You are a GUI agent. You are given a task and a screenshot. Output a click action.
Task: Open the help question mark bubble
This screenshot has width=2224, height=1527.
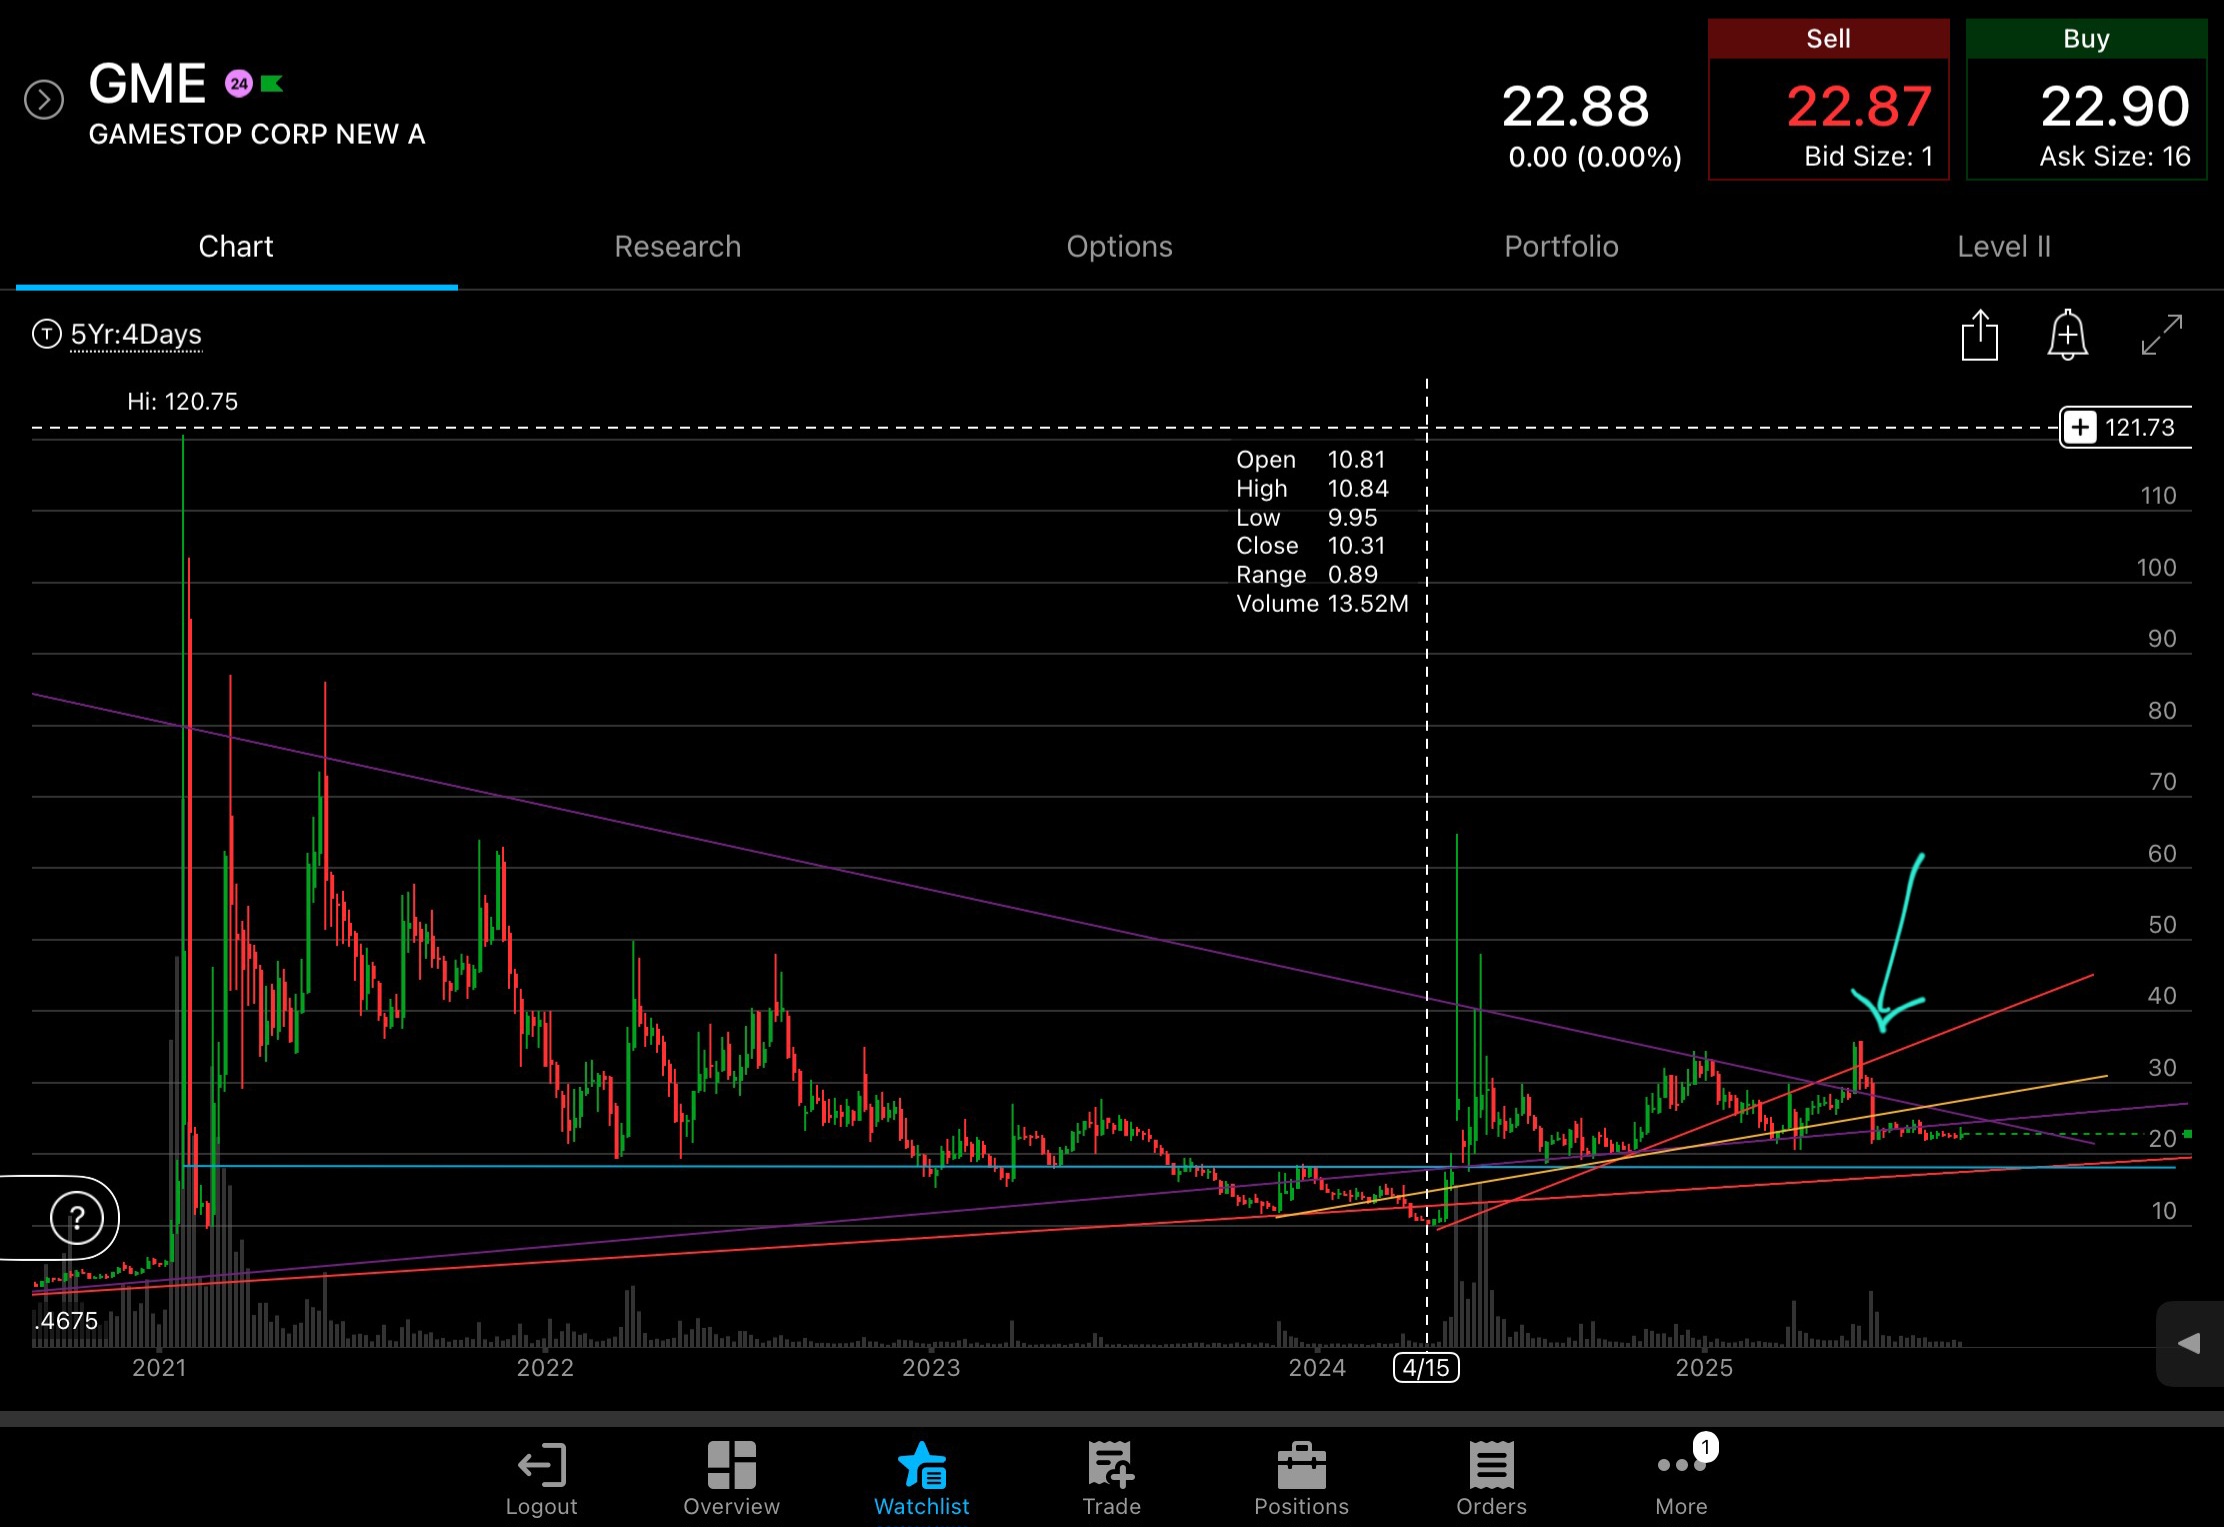(77, 1218)
